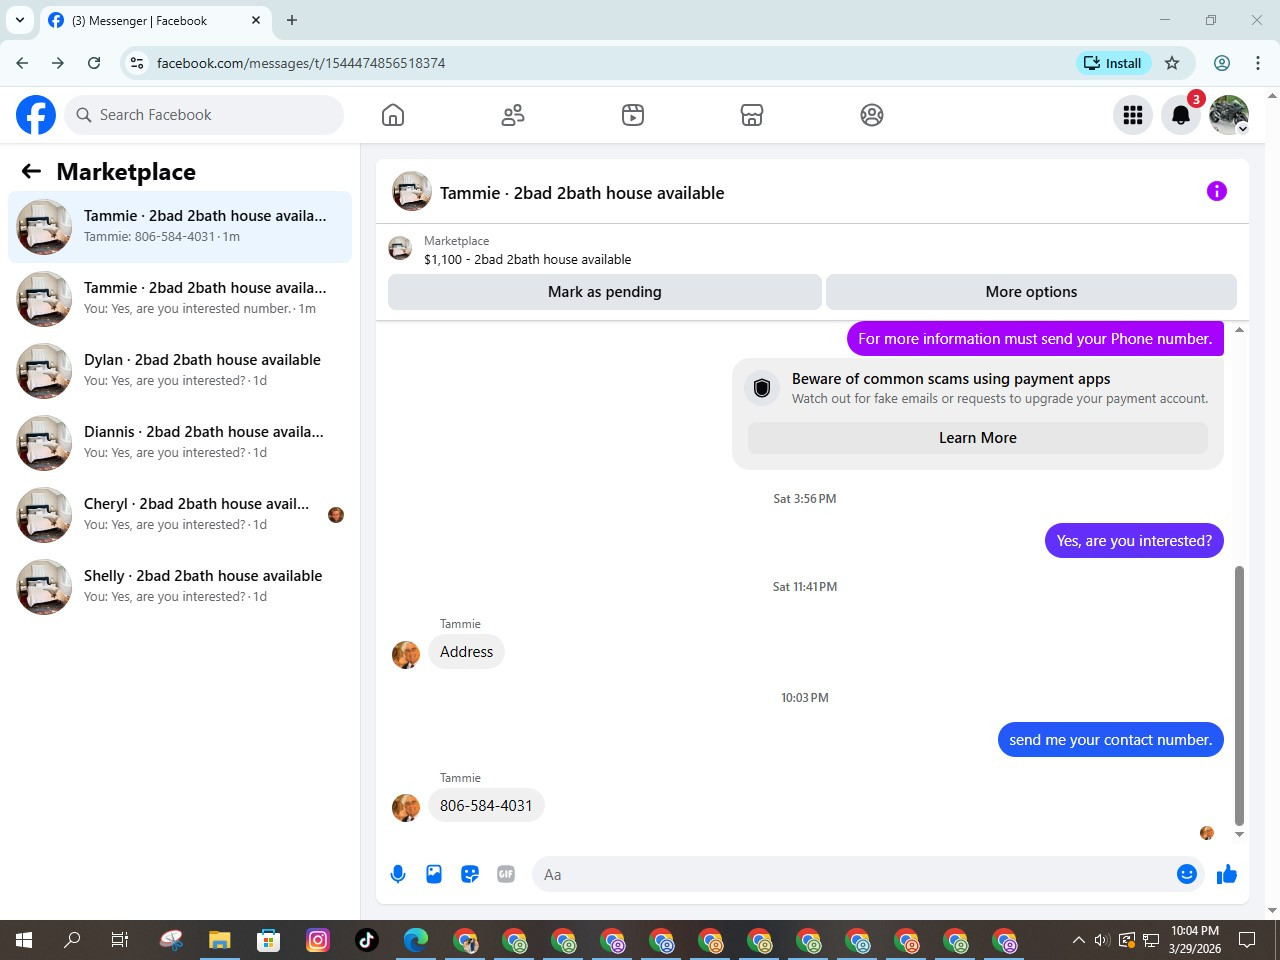The width and height of the screenshot is (1280, 960).
Task: Open the Chrome profile icon
Action: pyautogui.click(x=1222, y=63)
